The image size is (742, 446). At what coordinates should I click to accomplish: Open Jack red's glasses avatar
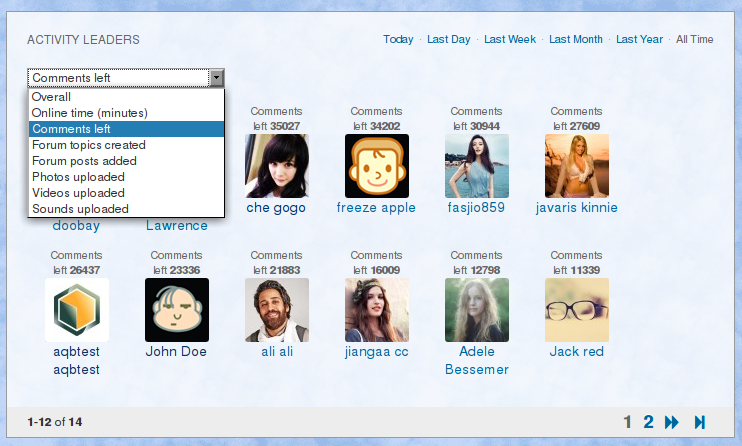[577, 310]
